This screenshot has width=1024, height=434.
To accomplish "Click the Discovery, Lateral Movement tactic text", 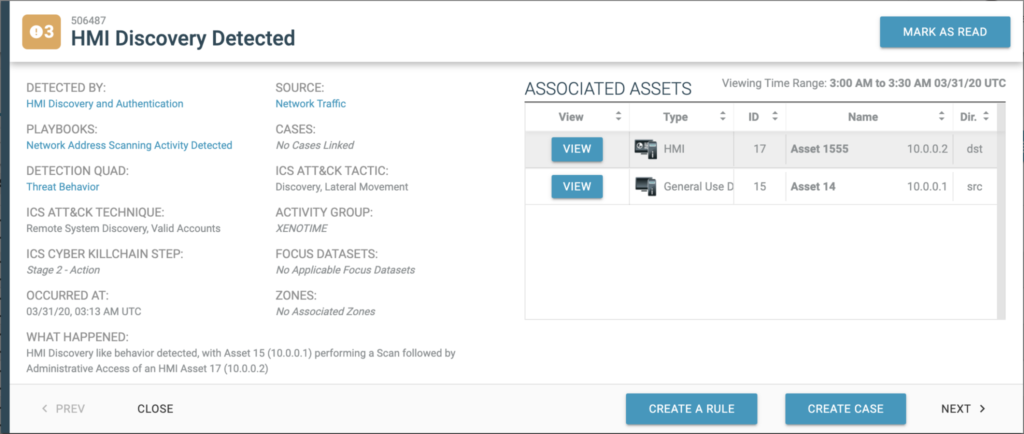I will click(342, 187).
